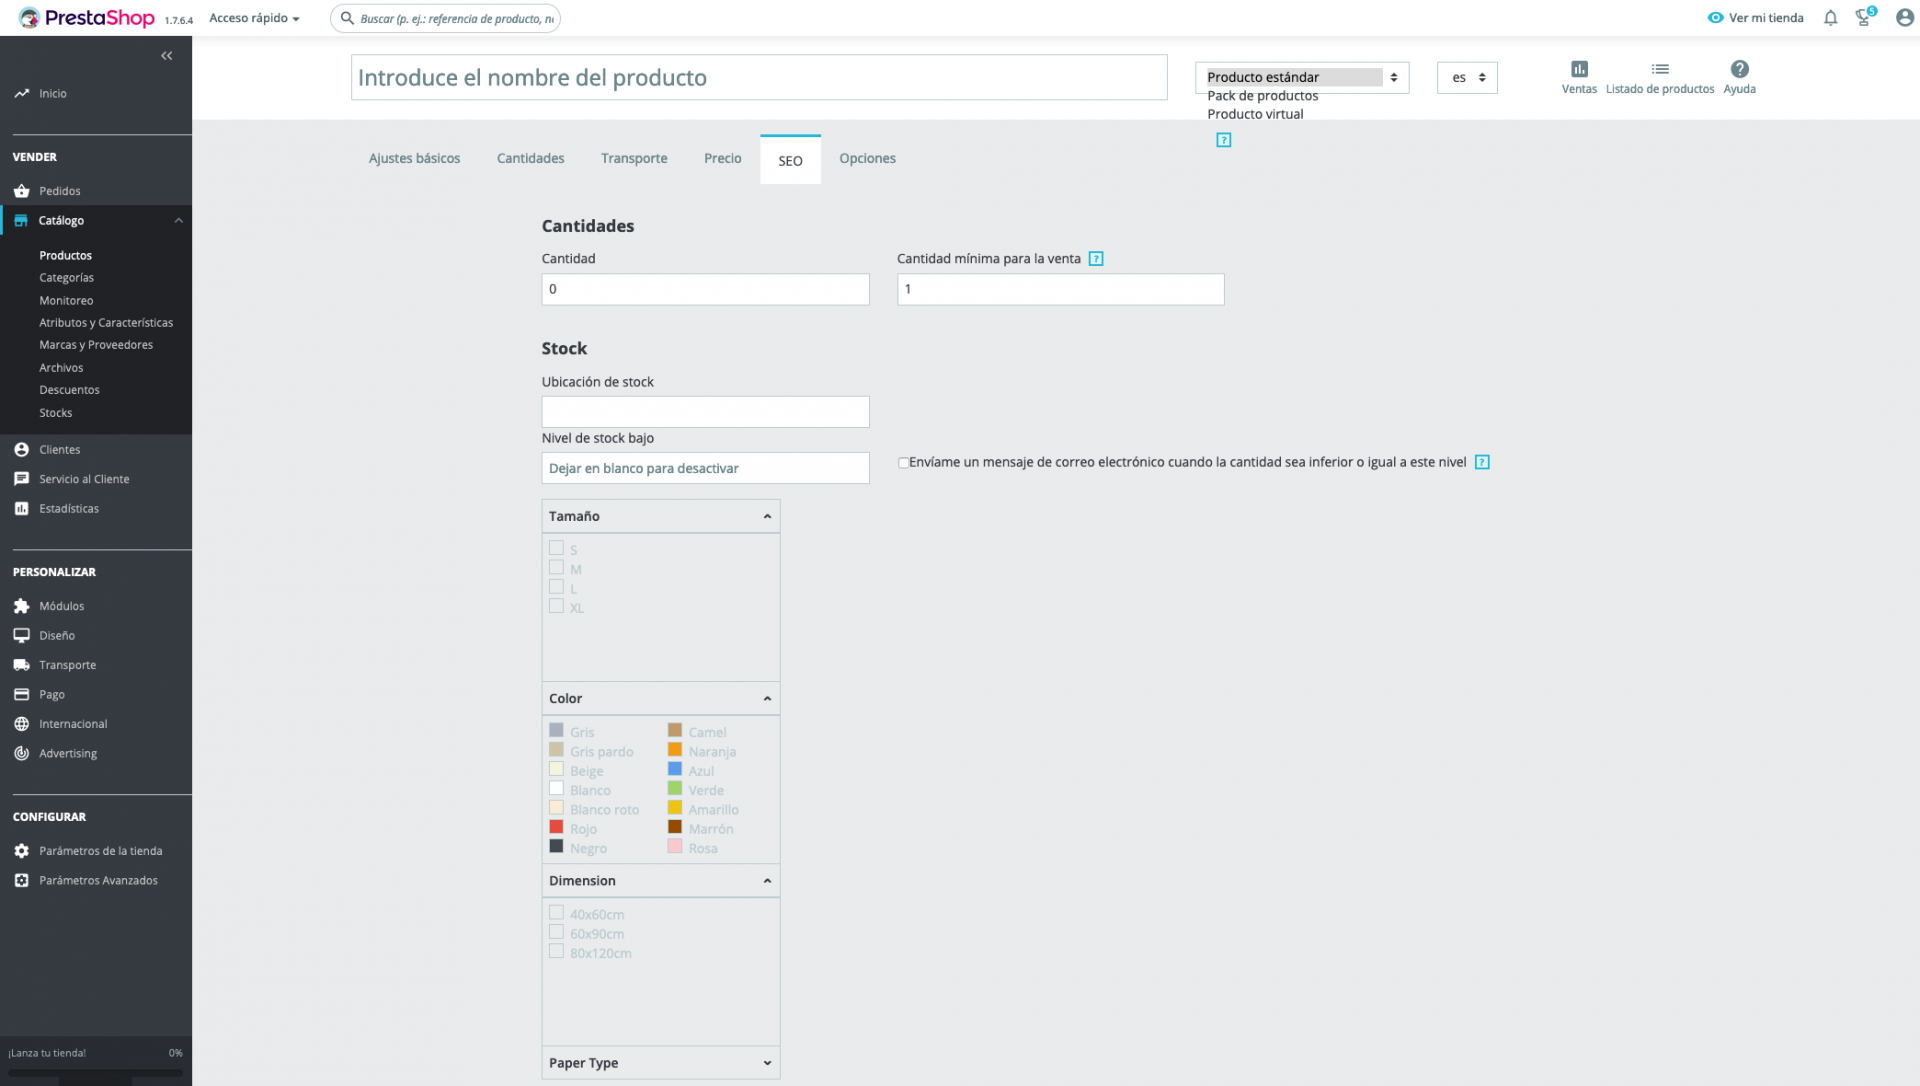Open Categorías in the Catálogo menu
This screenshot has width=1920, height=1086.
pos(67,278)
